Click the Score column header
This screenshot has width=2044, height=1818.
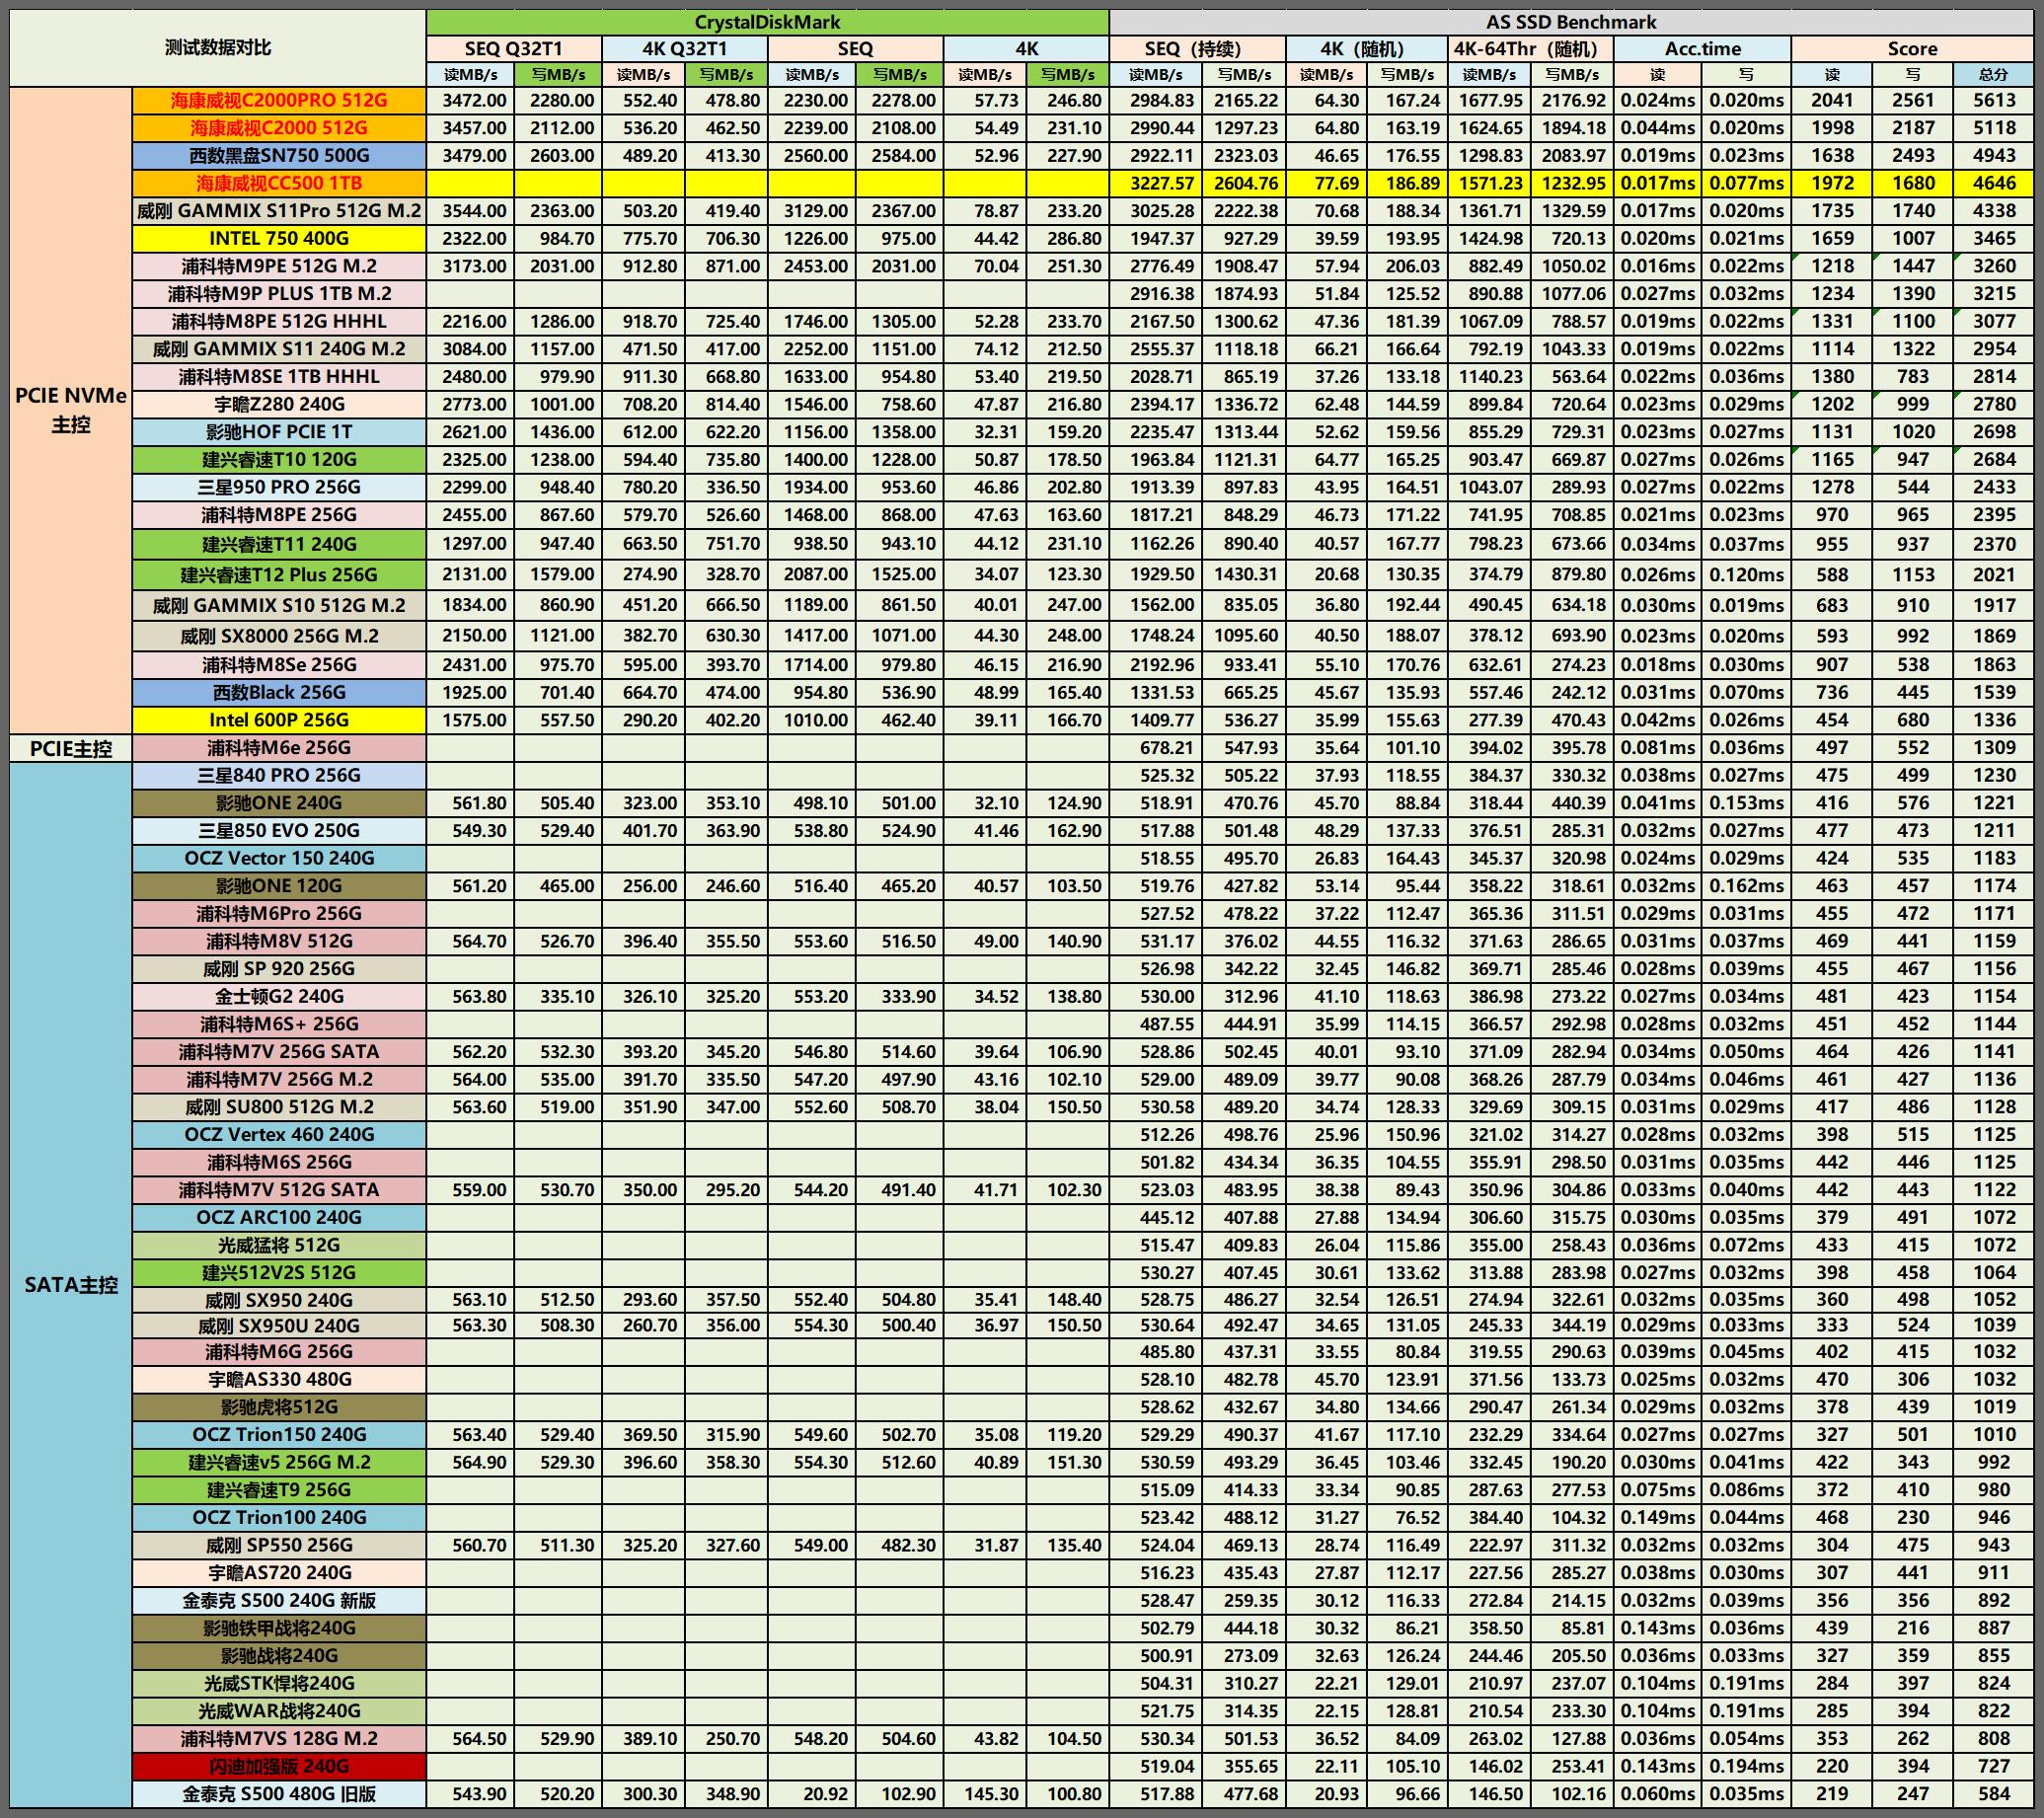coord(1911,49)
